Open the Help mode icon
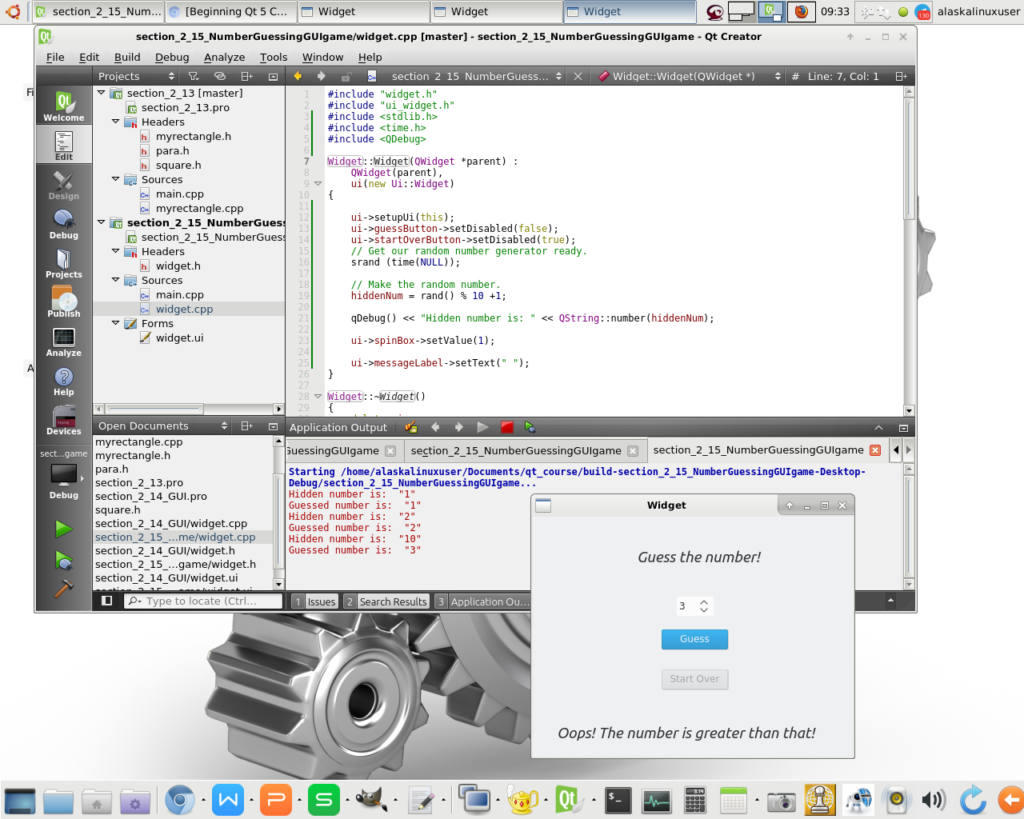This screenshot has height=819, width=1024. [63, 381]
